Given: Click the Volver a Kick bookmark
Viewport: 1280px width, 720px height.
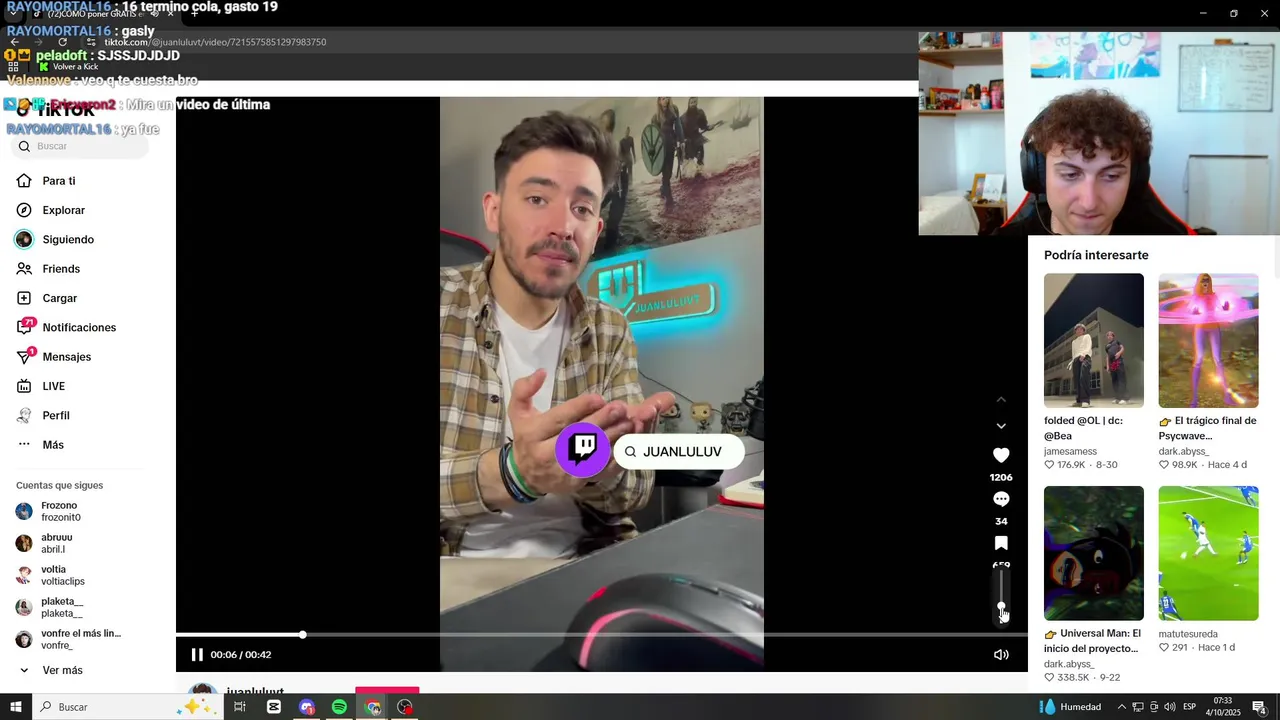Looking at the screenshot, I should tap(68, 66).
